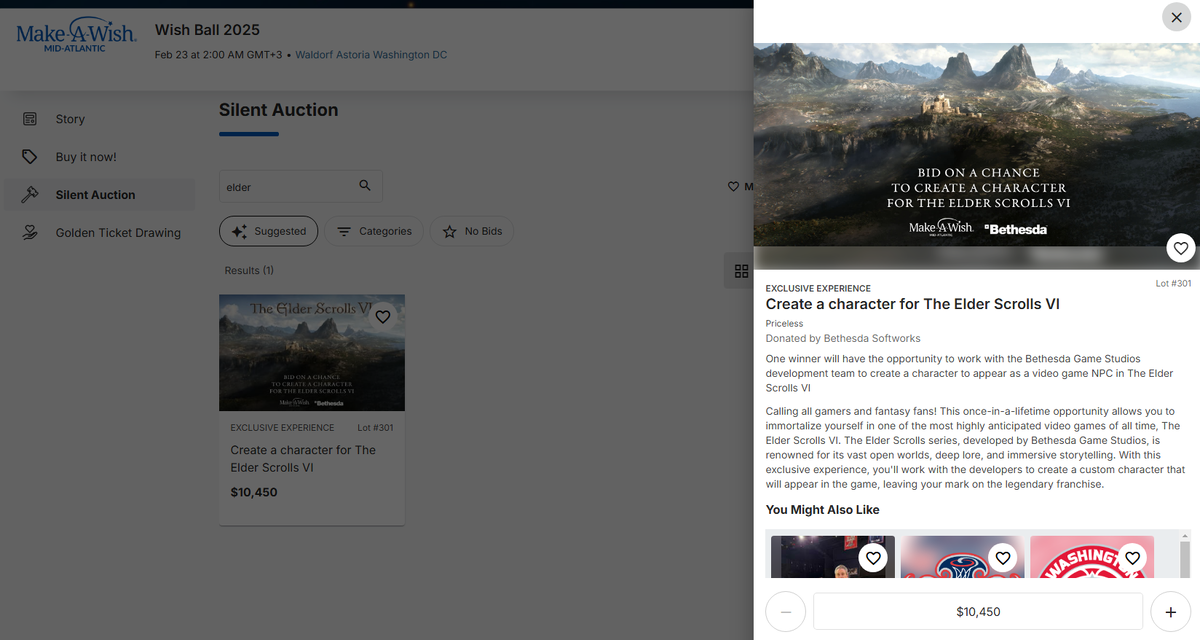Viewport: 1200px width, 640px height.
Task: Click the 'Results (1)' label
Action: (x=249, y=271)
